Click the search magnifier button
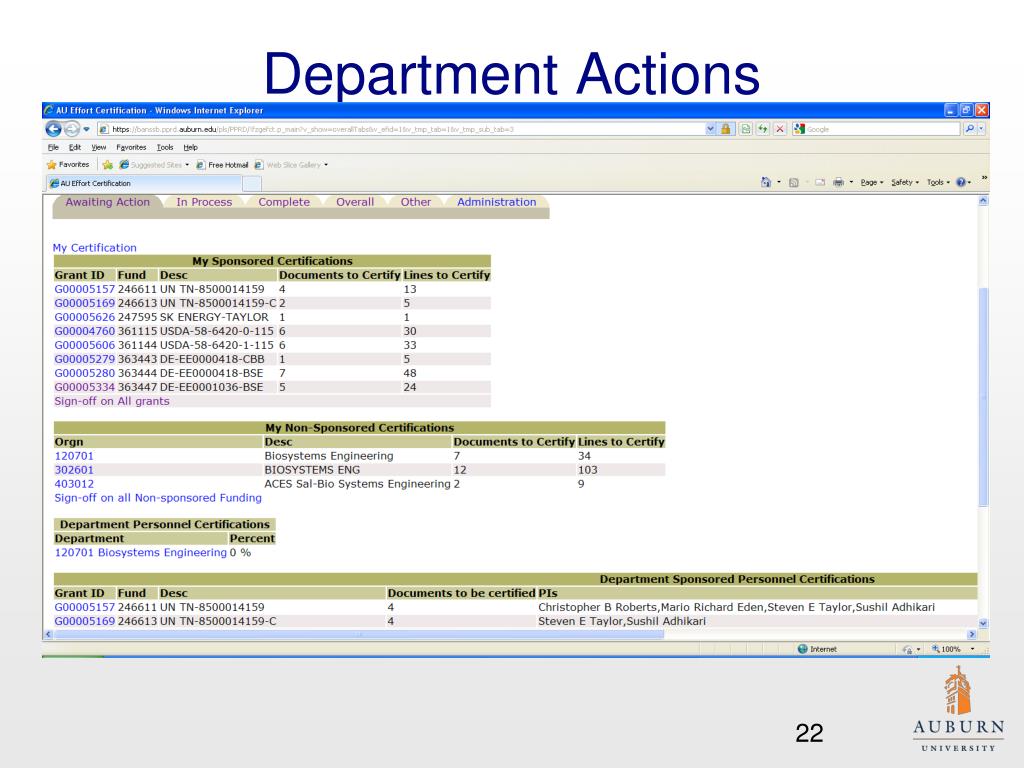The image size is (1024, 768). click(x=969, y=129)
